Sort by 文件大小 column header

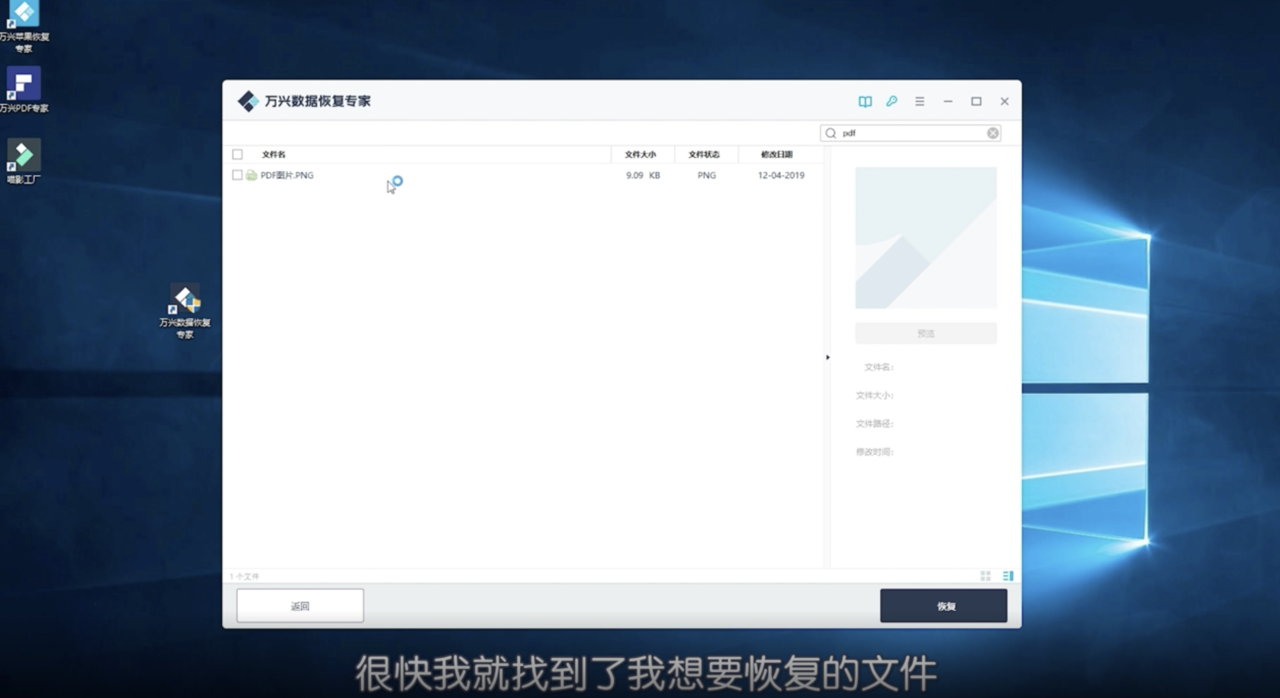[641, 155]
